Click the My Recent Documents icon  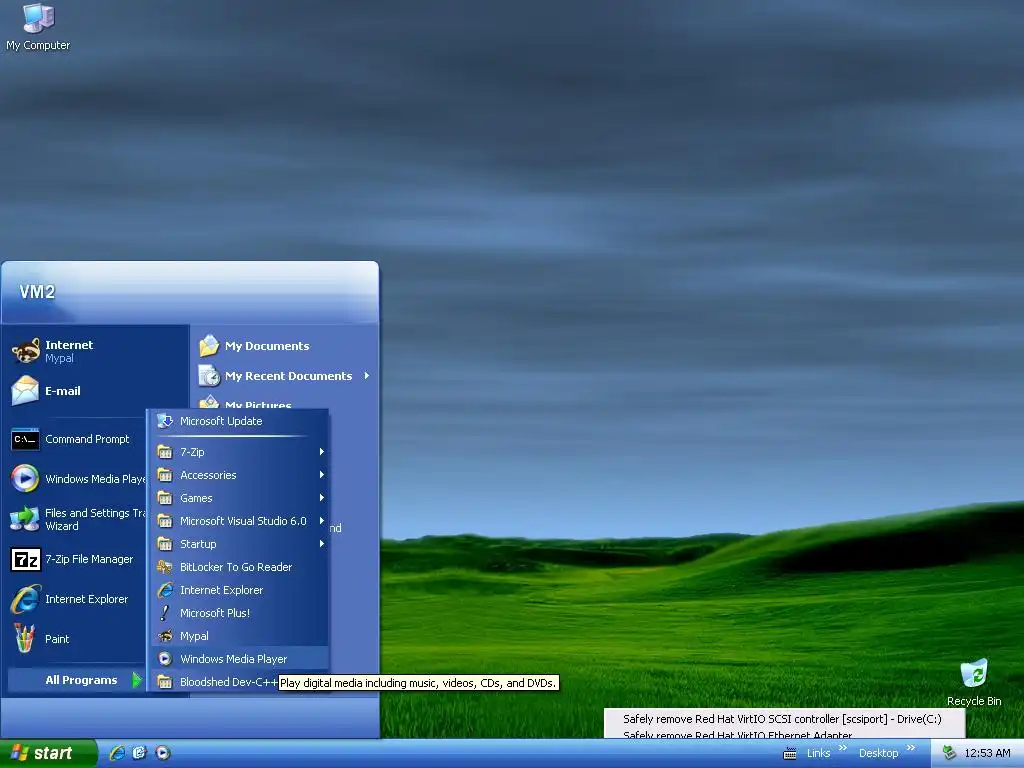coord(209,376)
